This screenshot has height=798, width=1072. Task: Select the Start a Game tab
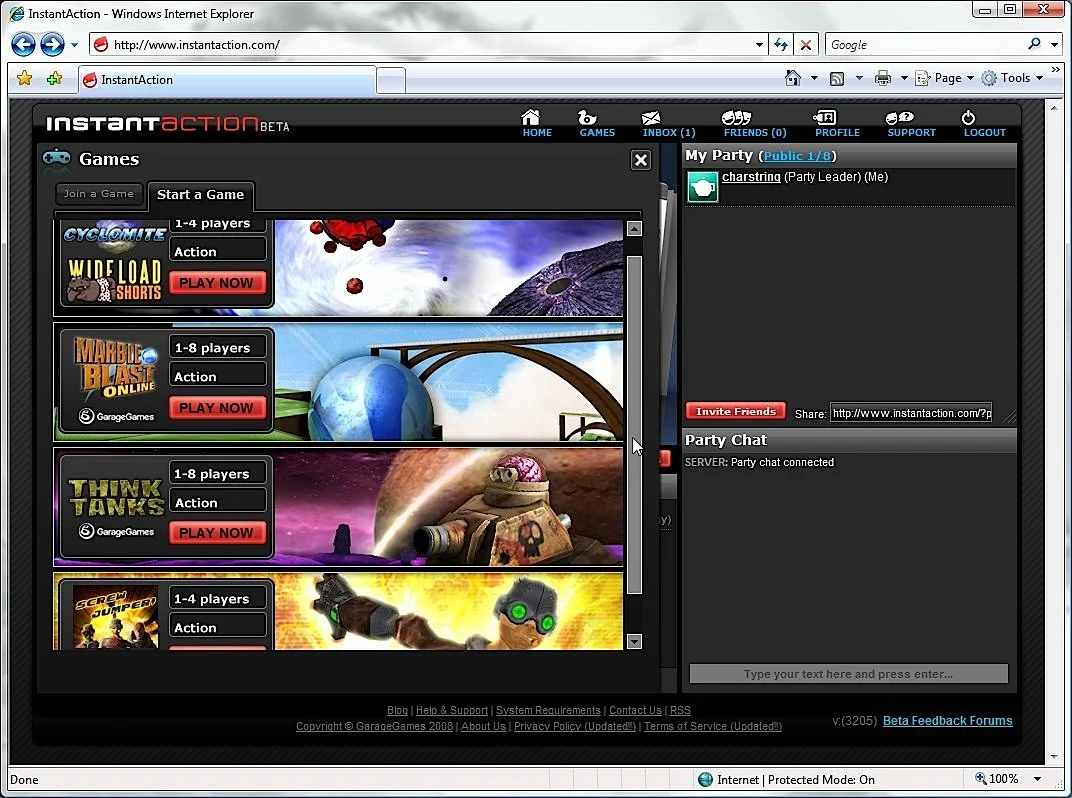pos(200,195)
